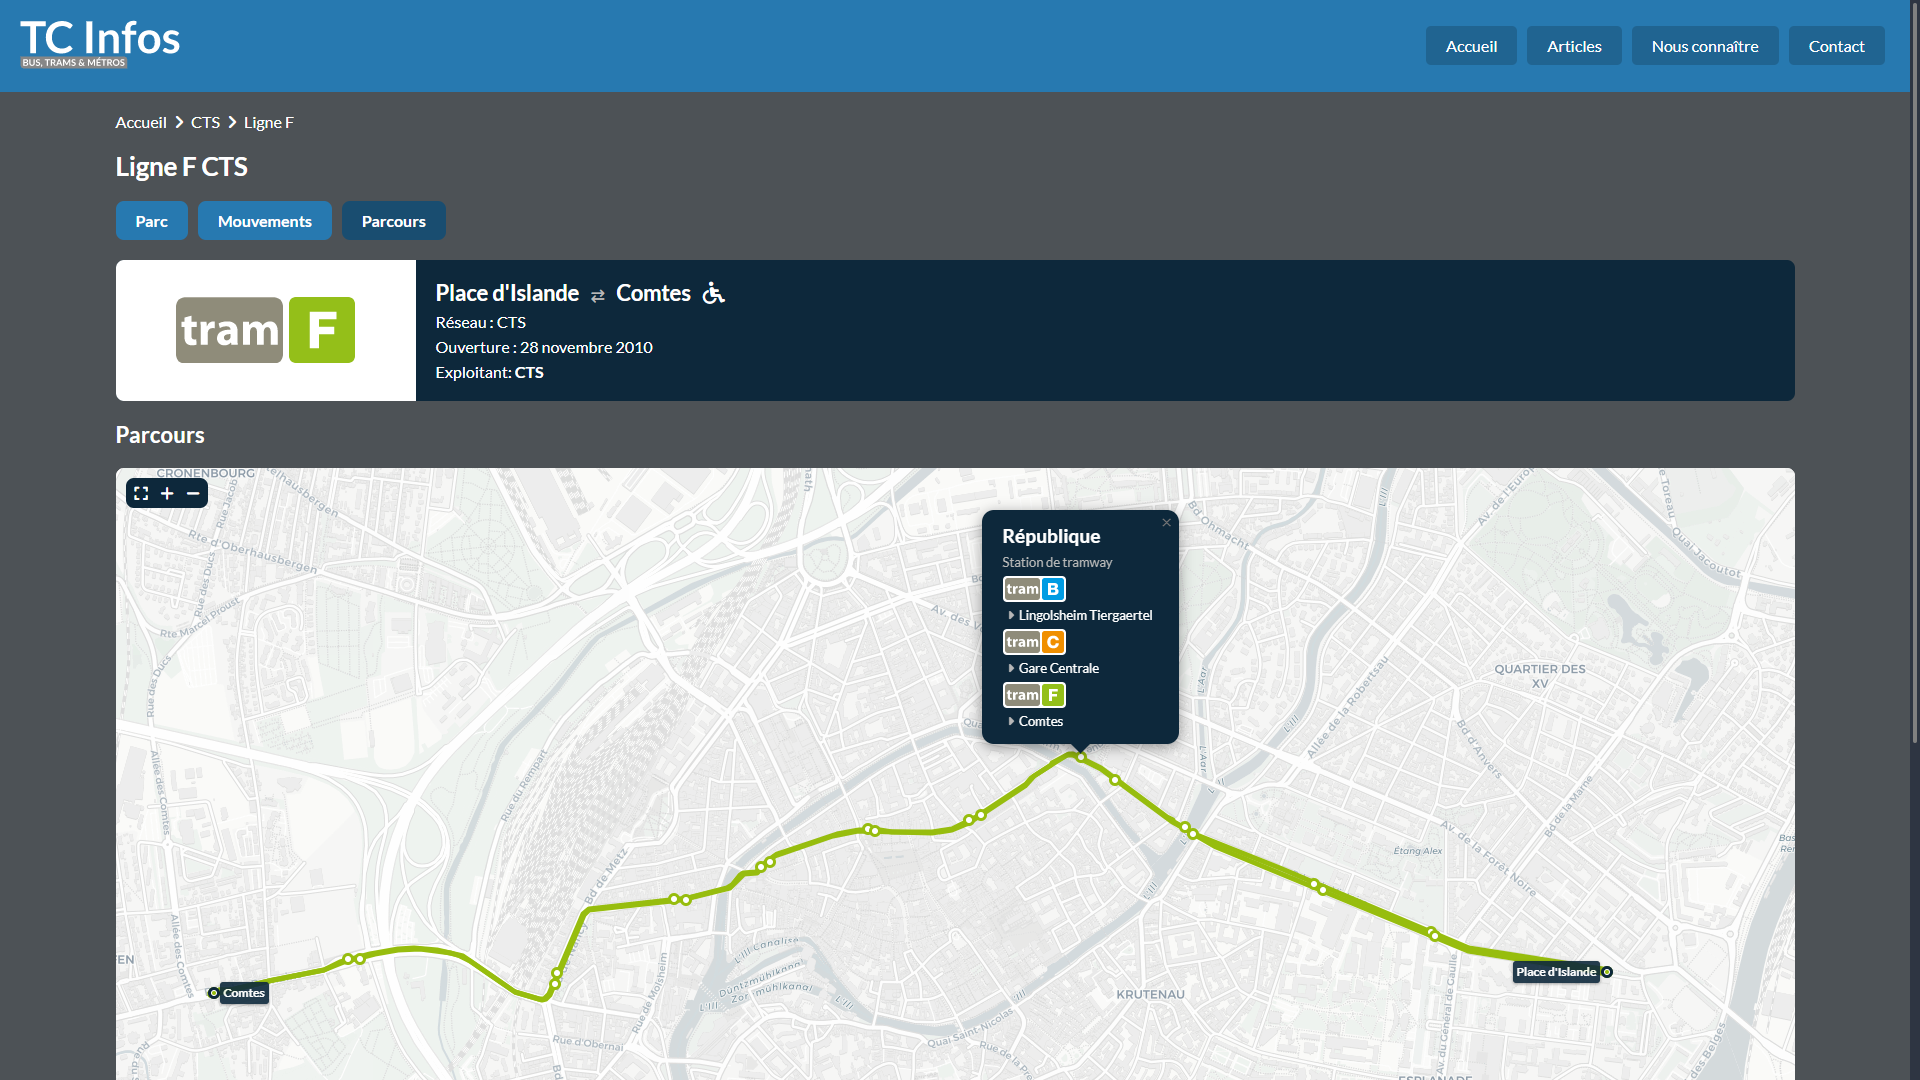Click the direction swap arrows icon

click(598, 295)
